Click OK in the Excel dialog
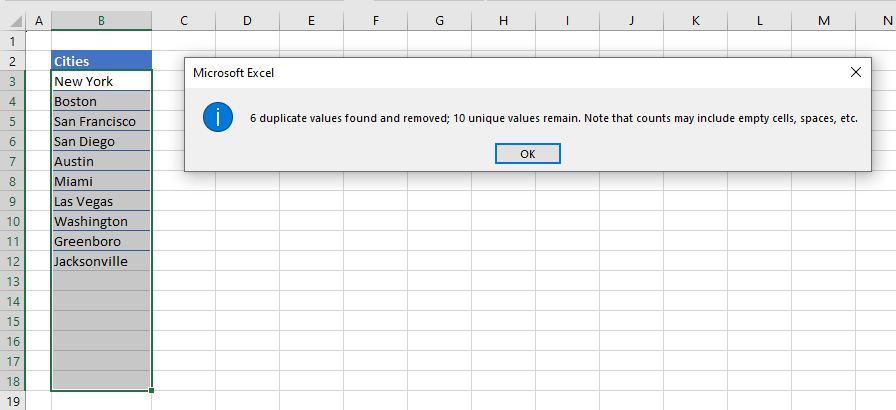896x410 pixels. [527, 154]
